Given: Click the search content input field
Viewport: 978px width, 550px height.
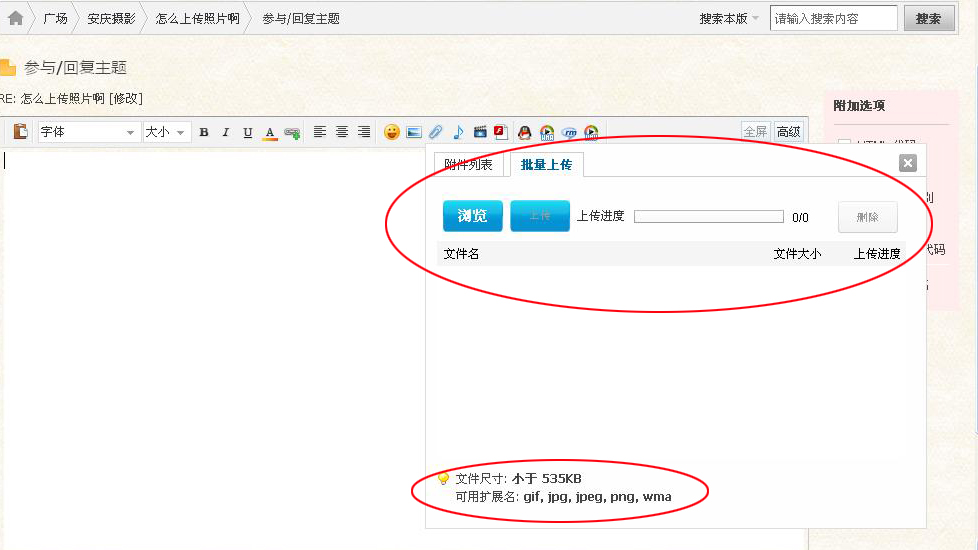Looking at the screenshot, I should point(833,18).
